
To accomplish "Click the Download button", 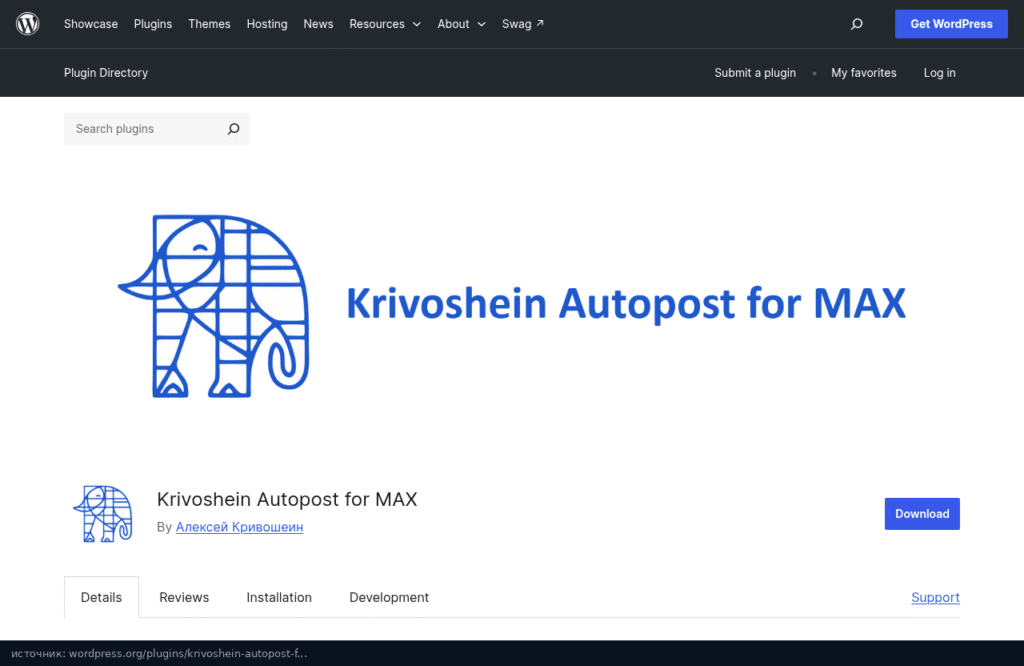I will pyautogui.click(x=922, y=514).
